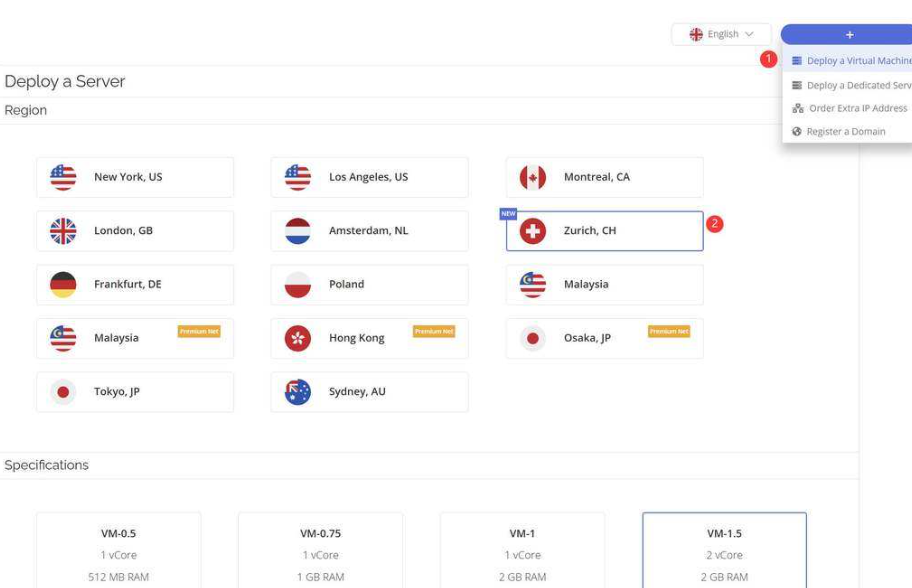This screenshot has width=912, height=588.
Task: Click the Australian flag next to Sydney
Action: pyautogui.click(x=298, y=392)
